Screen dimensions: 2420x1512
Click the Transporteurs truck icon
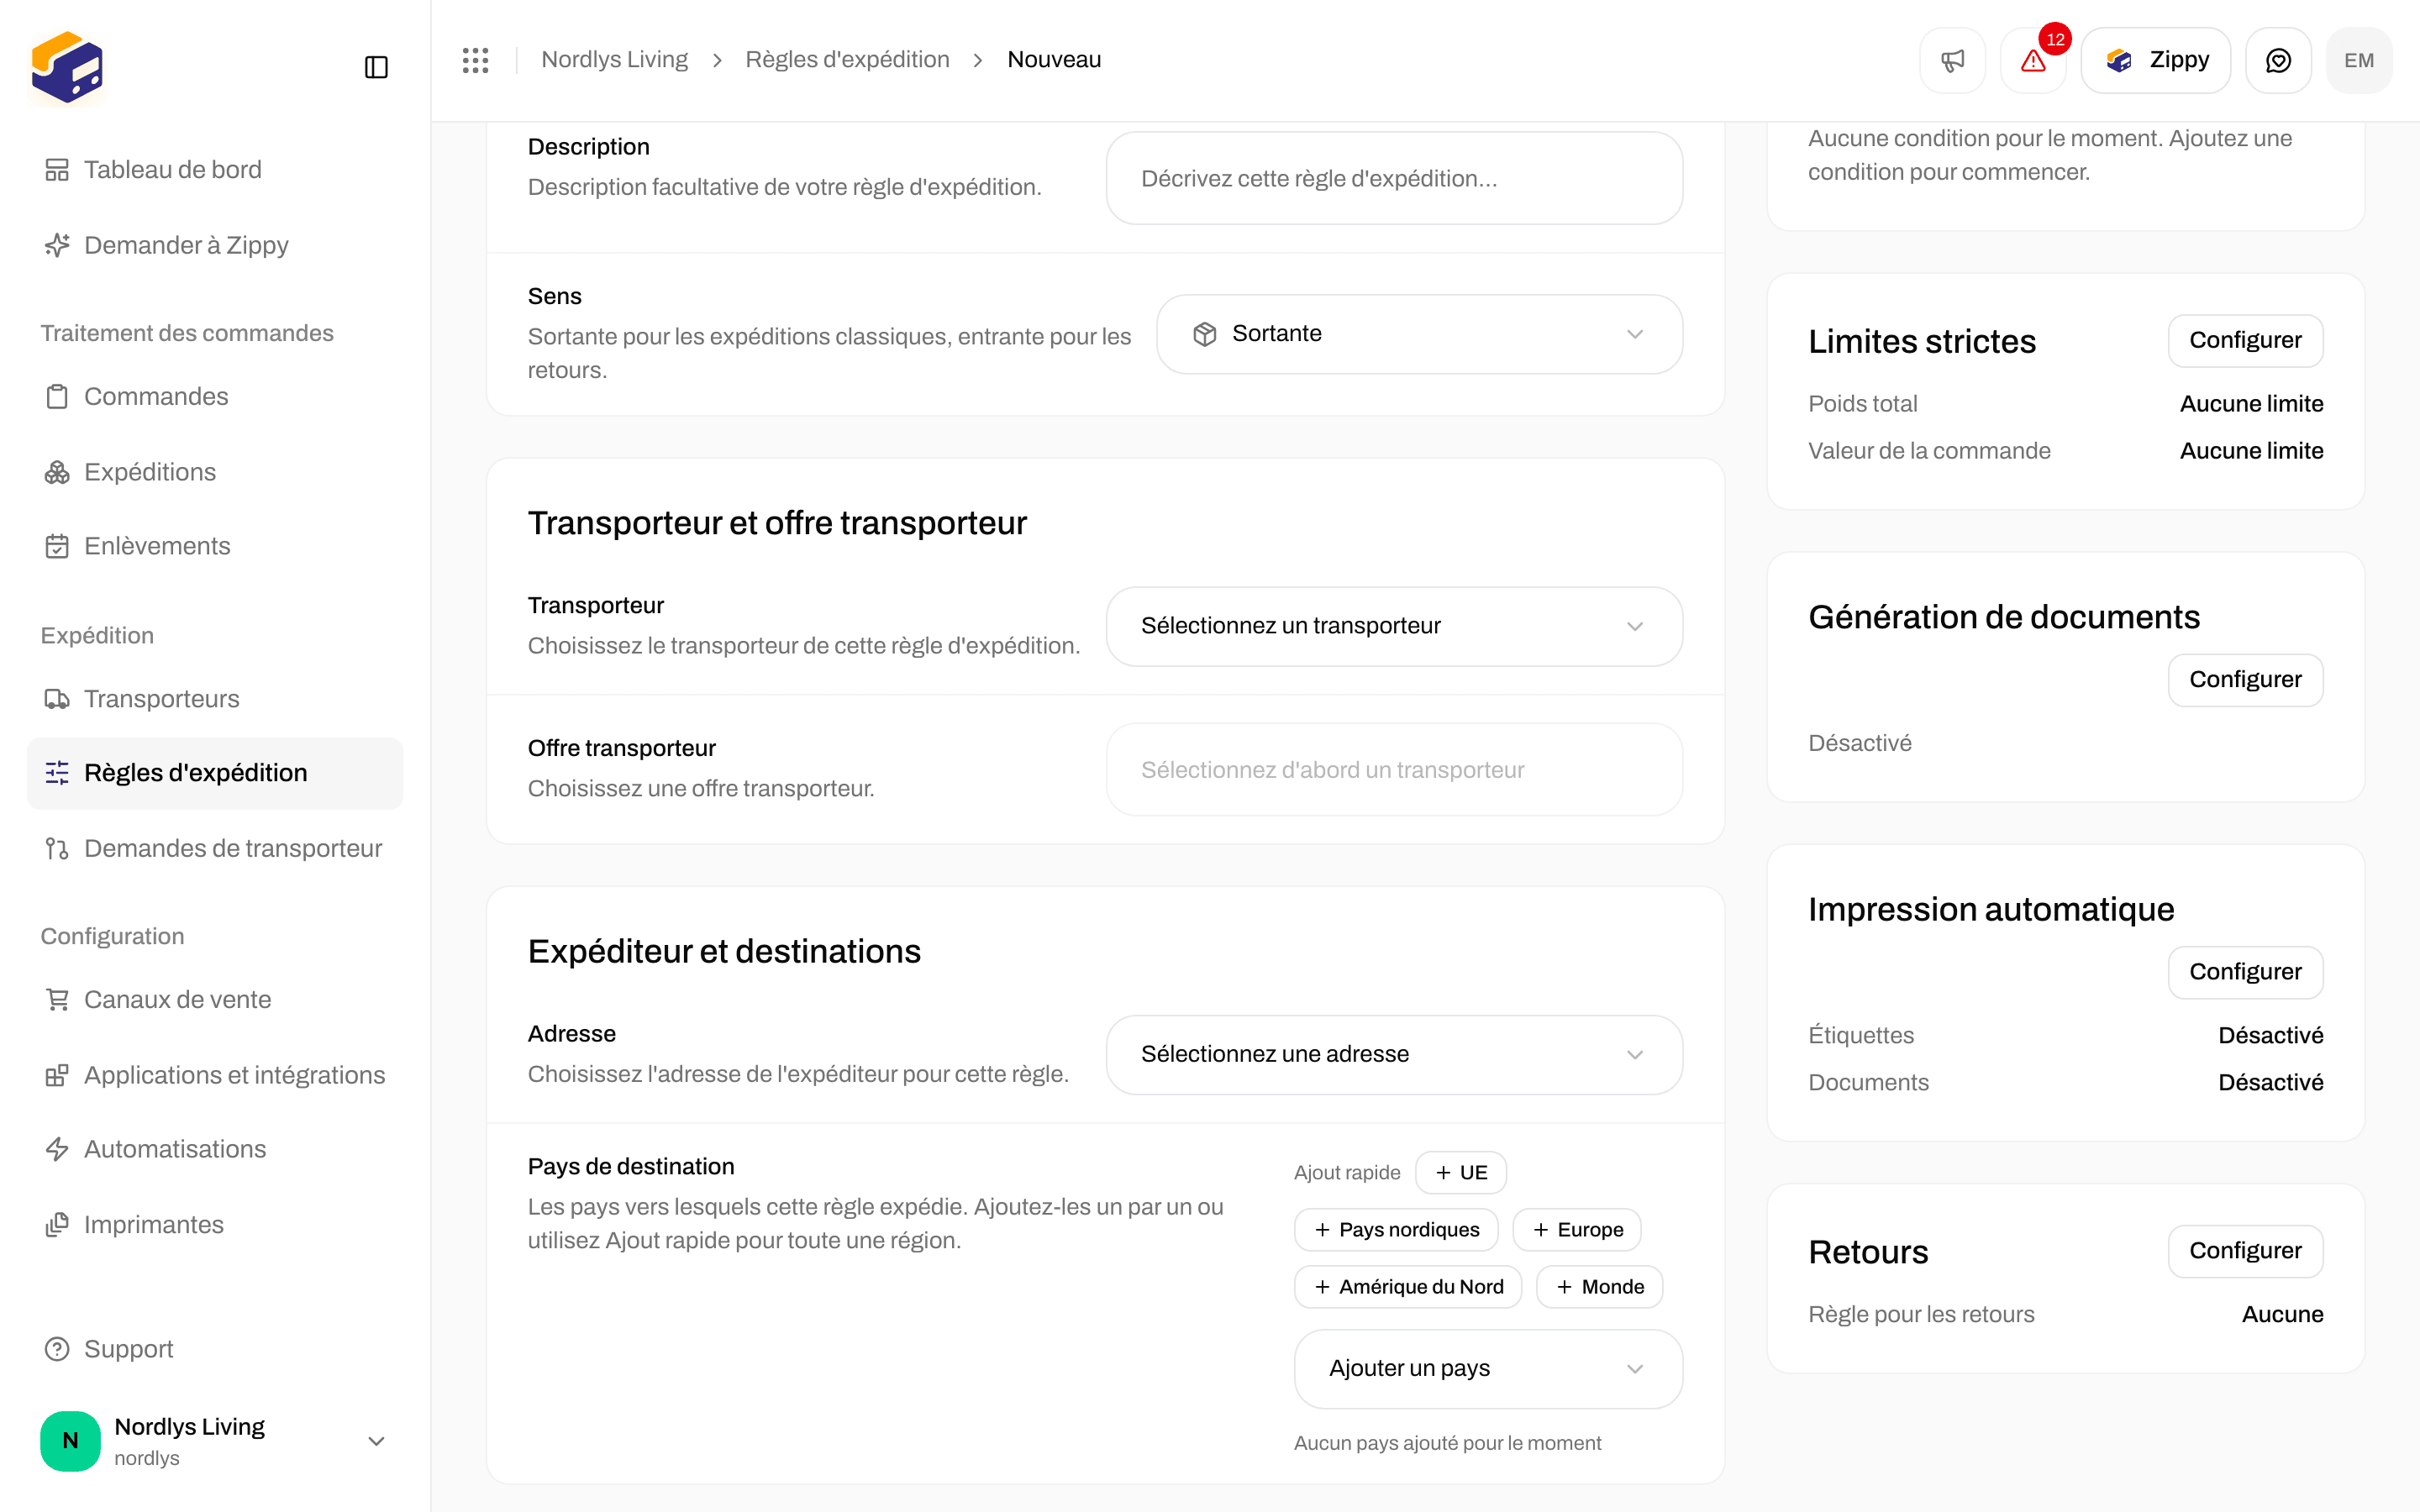pyautogui.click(x=57, y=699)
